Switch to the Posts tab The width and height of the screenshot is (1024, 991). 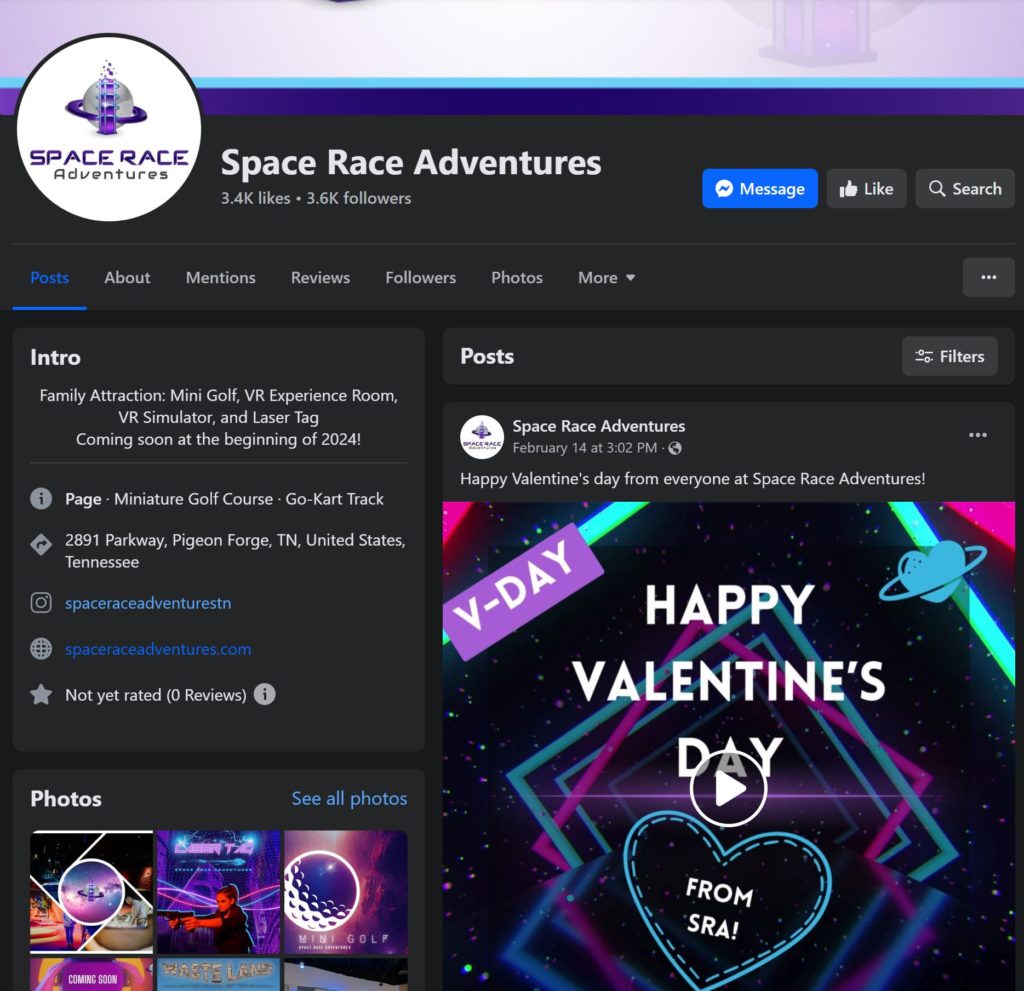point(50,278)
